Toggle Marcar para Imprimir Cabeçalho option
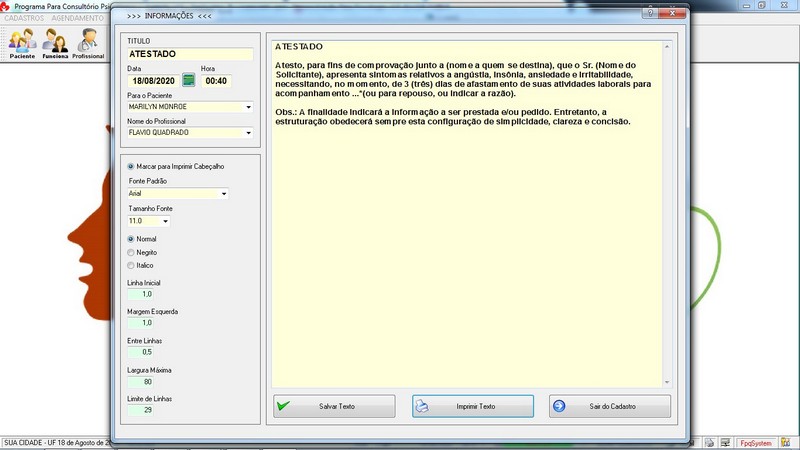This screenshot has width=800, height=450. coord(131,165)
